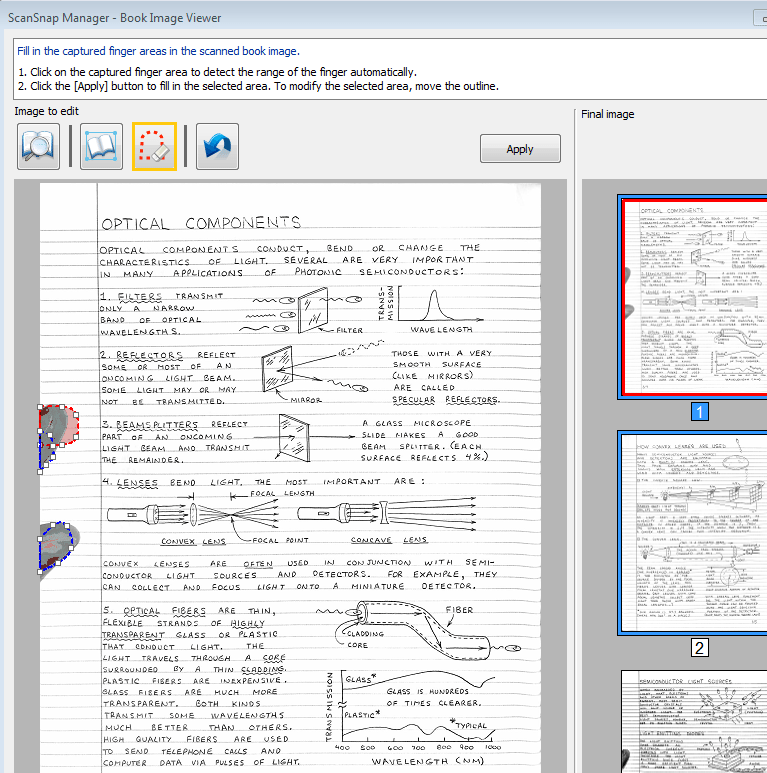Select the finger area fill eraser tool

tap(154, 147)
